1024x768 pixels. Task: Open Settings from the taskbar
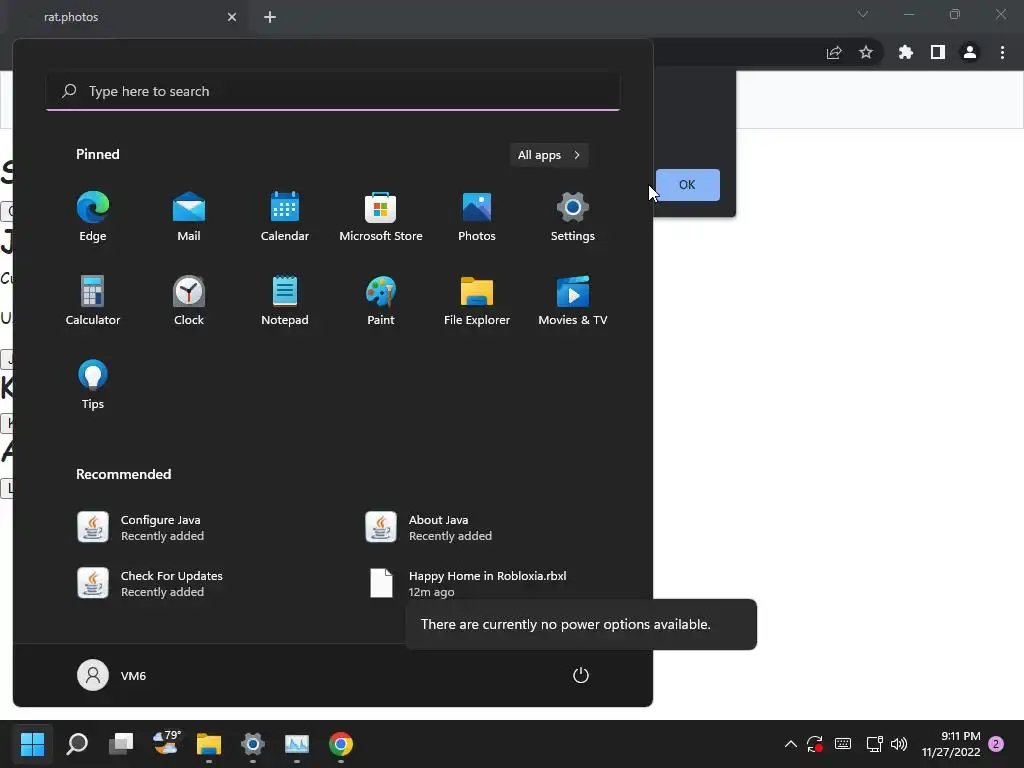pyautogui.click(x=253, y=744)
